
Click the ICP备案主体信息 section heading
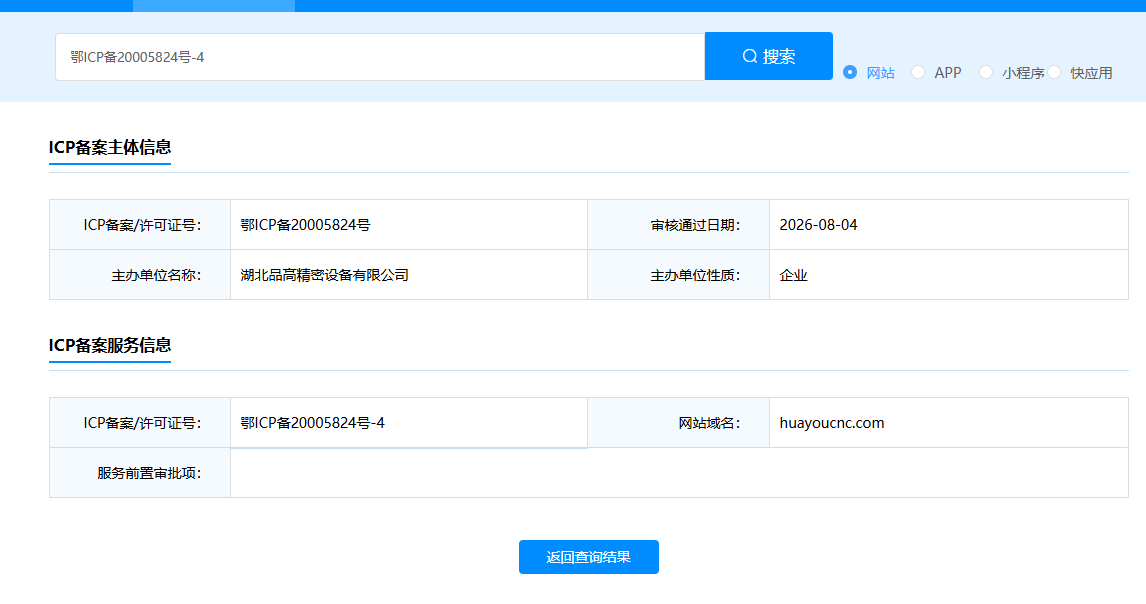[x=110, y=147]
